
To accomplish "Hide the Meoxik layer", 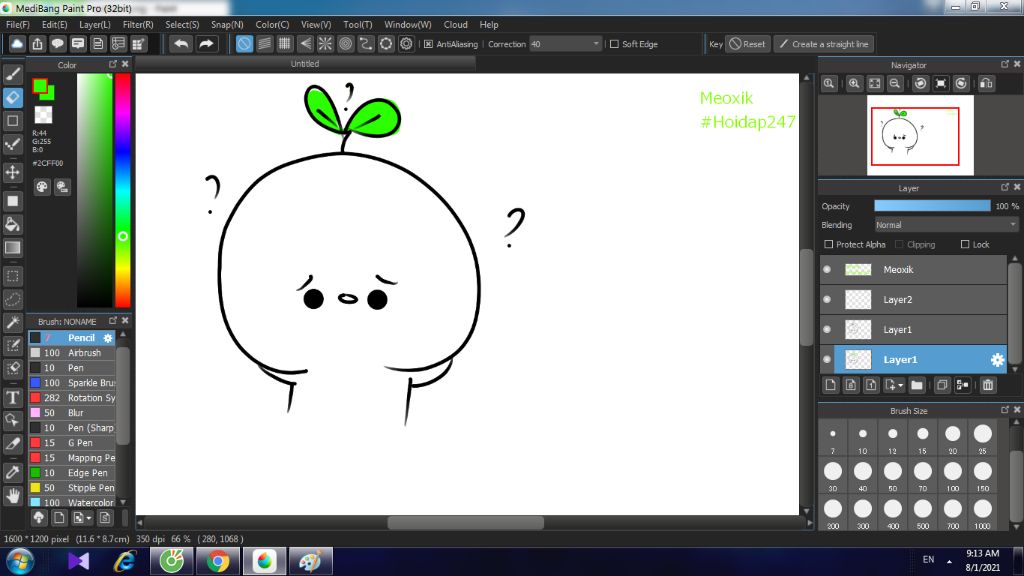I will coord(827,270).
